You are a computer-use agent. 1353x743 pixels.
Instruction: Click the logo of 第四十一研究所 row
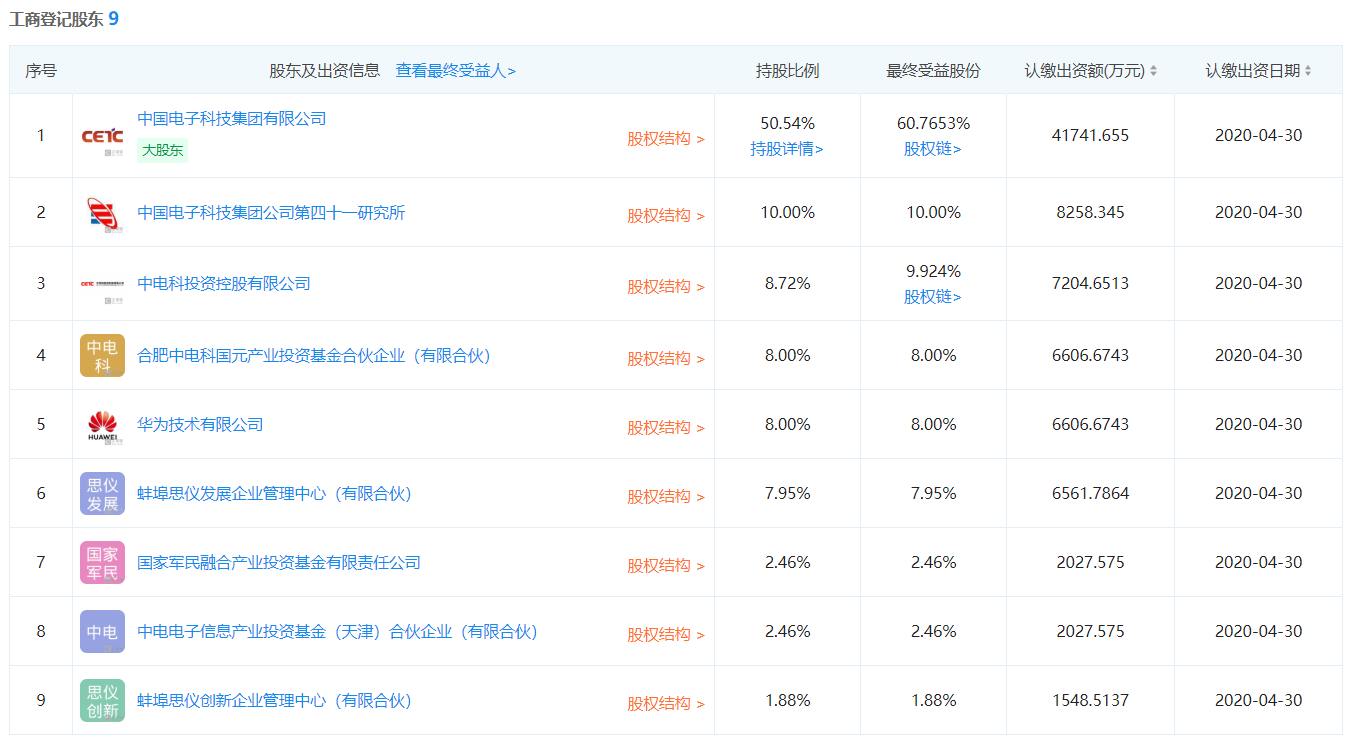(102, 213)
